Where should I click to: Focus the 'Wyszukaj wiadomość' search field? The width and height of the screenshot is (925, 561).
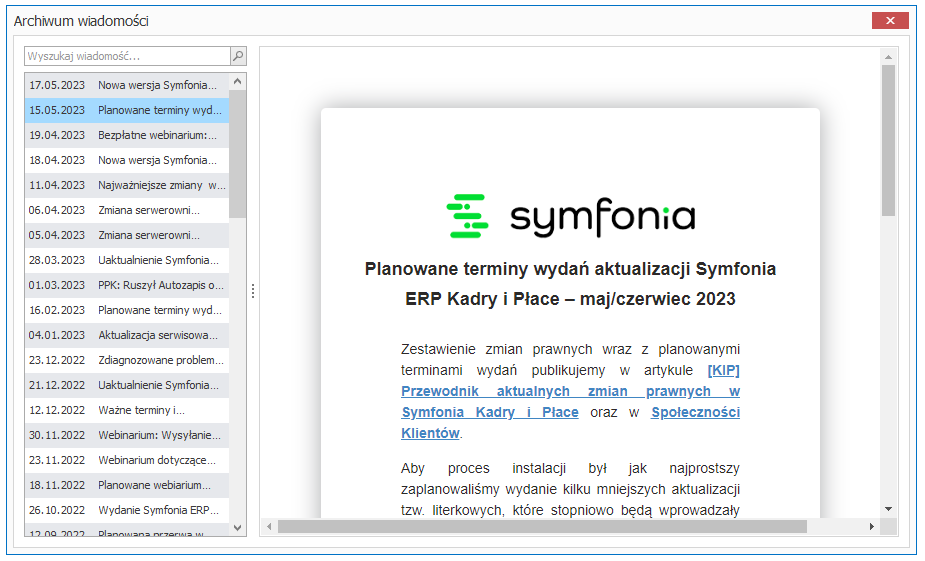coord(127,56)
